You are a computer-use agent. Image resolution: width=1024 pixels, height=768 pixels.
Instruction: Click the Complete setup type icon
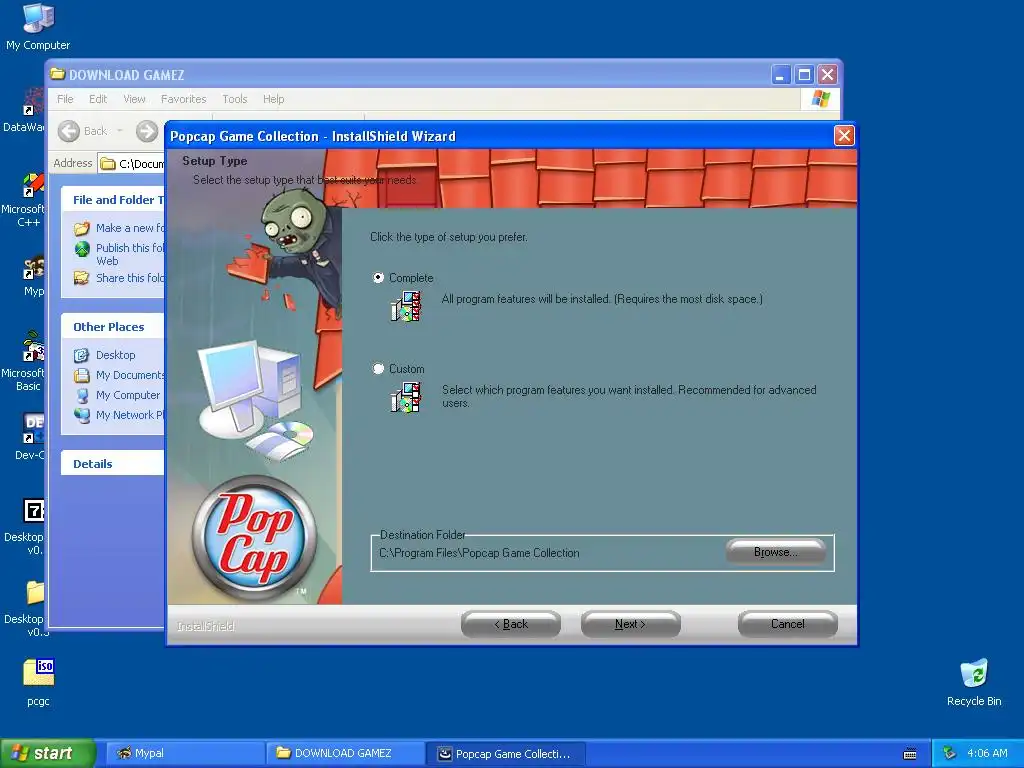[x=406, y=306]
